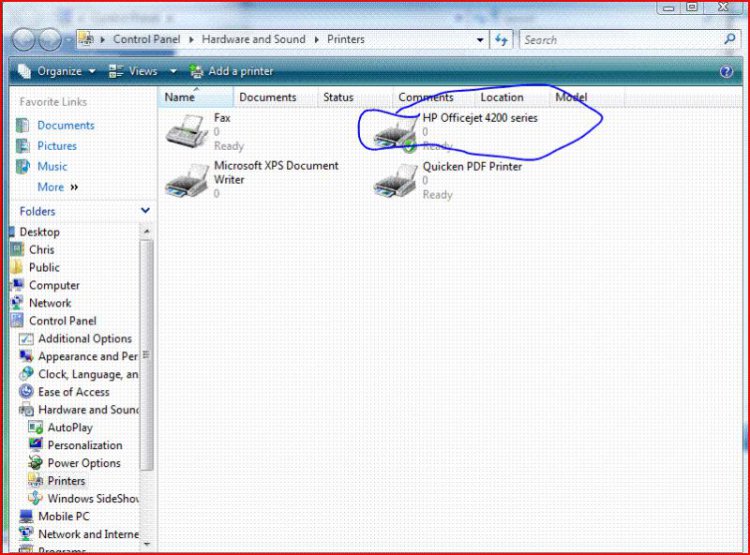Open the Views dropdown arrow
The height and width of the screenshot is (555, 750).
(173, 71)
